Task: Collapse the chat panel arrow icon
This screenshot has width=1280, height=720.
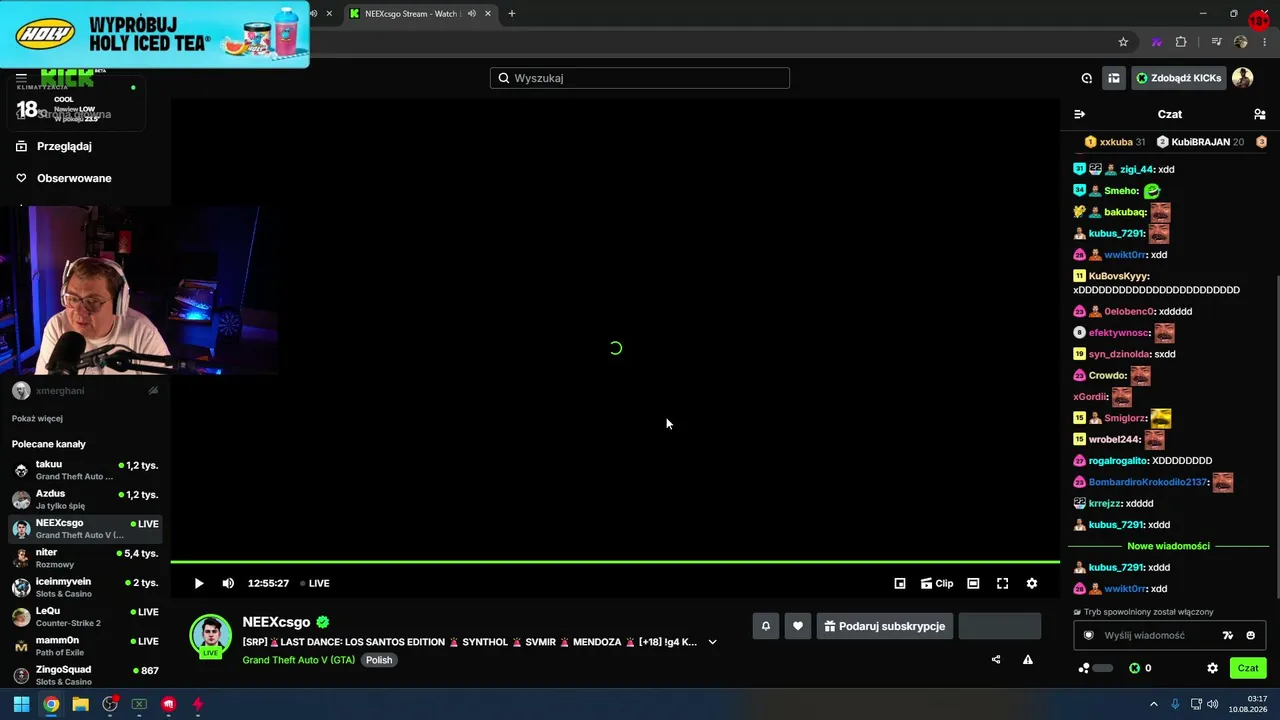Action: pos(1079,114)
